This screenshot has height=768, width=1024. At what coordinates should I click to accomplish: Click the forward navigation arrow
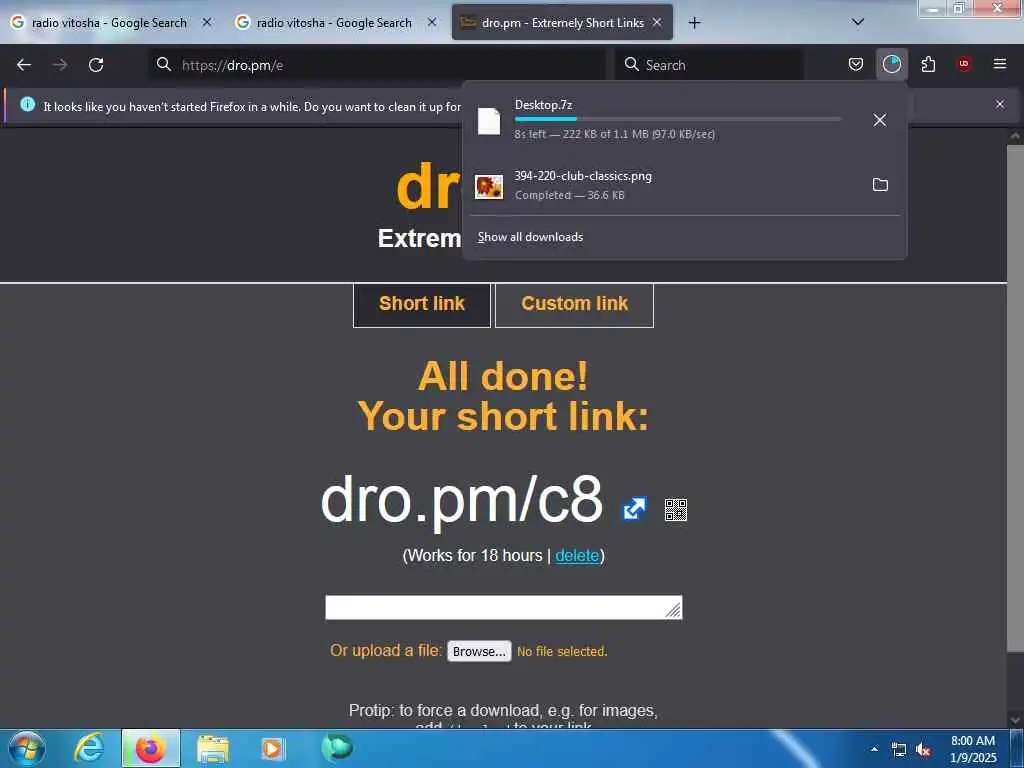(60, 65)
